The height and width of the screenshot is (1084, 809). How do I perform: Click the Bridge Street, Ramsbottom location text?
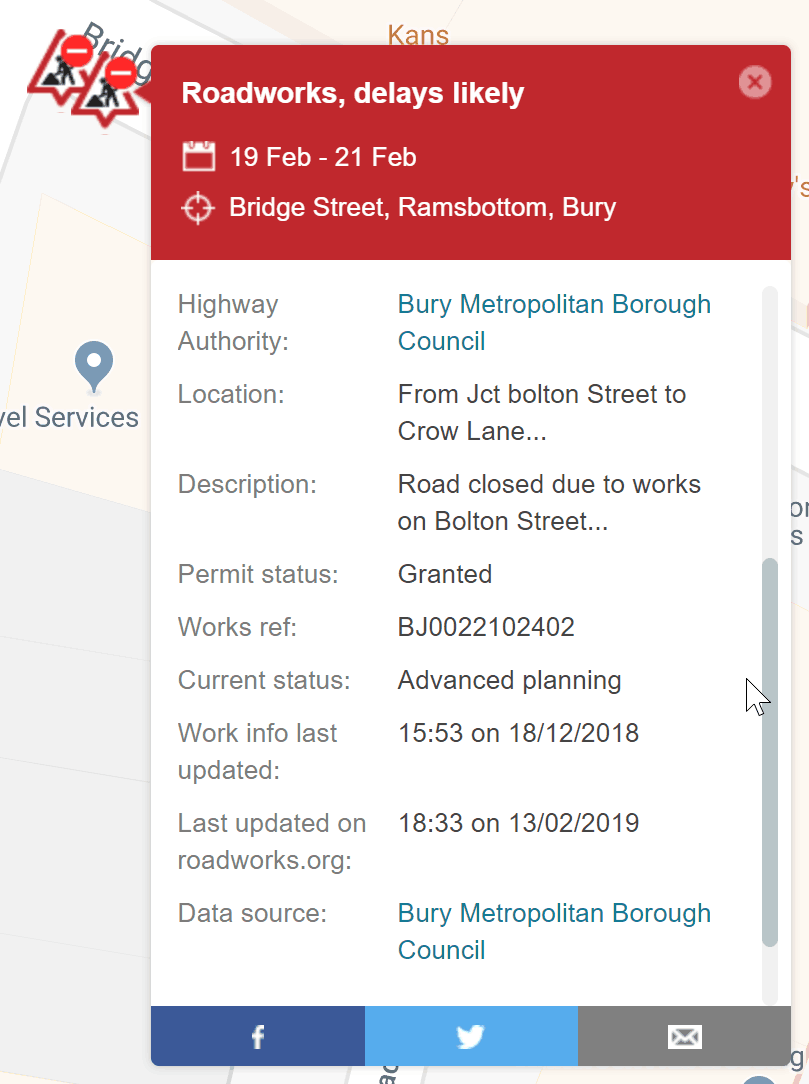coord(422,208)
